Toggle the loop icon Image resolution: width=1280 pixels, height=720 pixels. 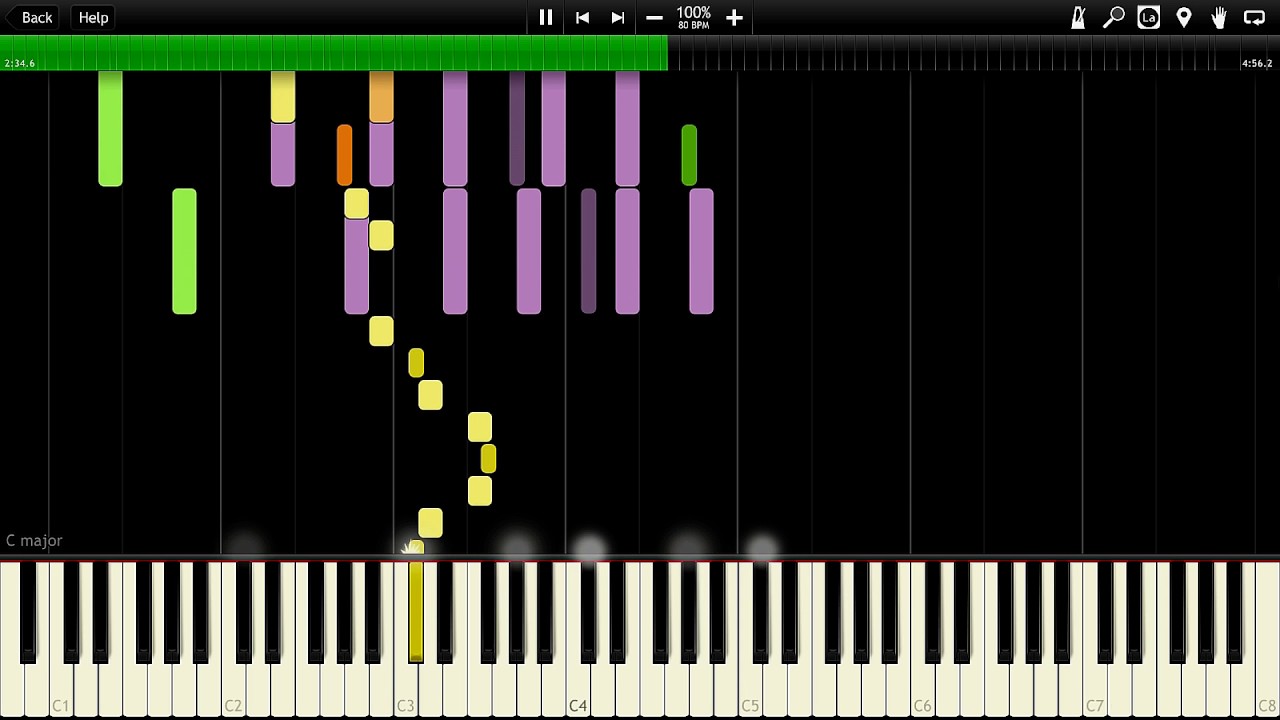1254,17
